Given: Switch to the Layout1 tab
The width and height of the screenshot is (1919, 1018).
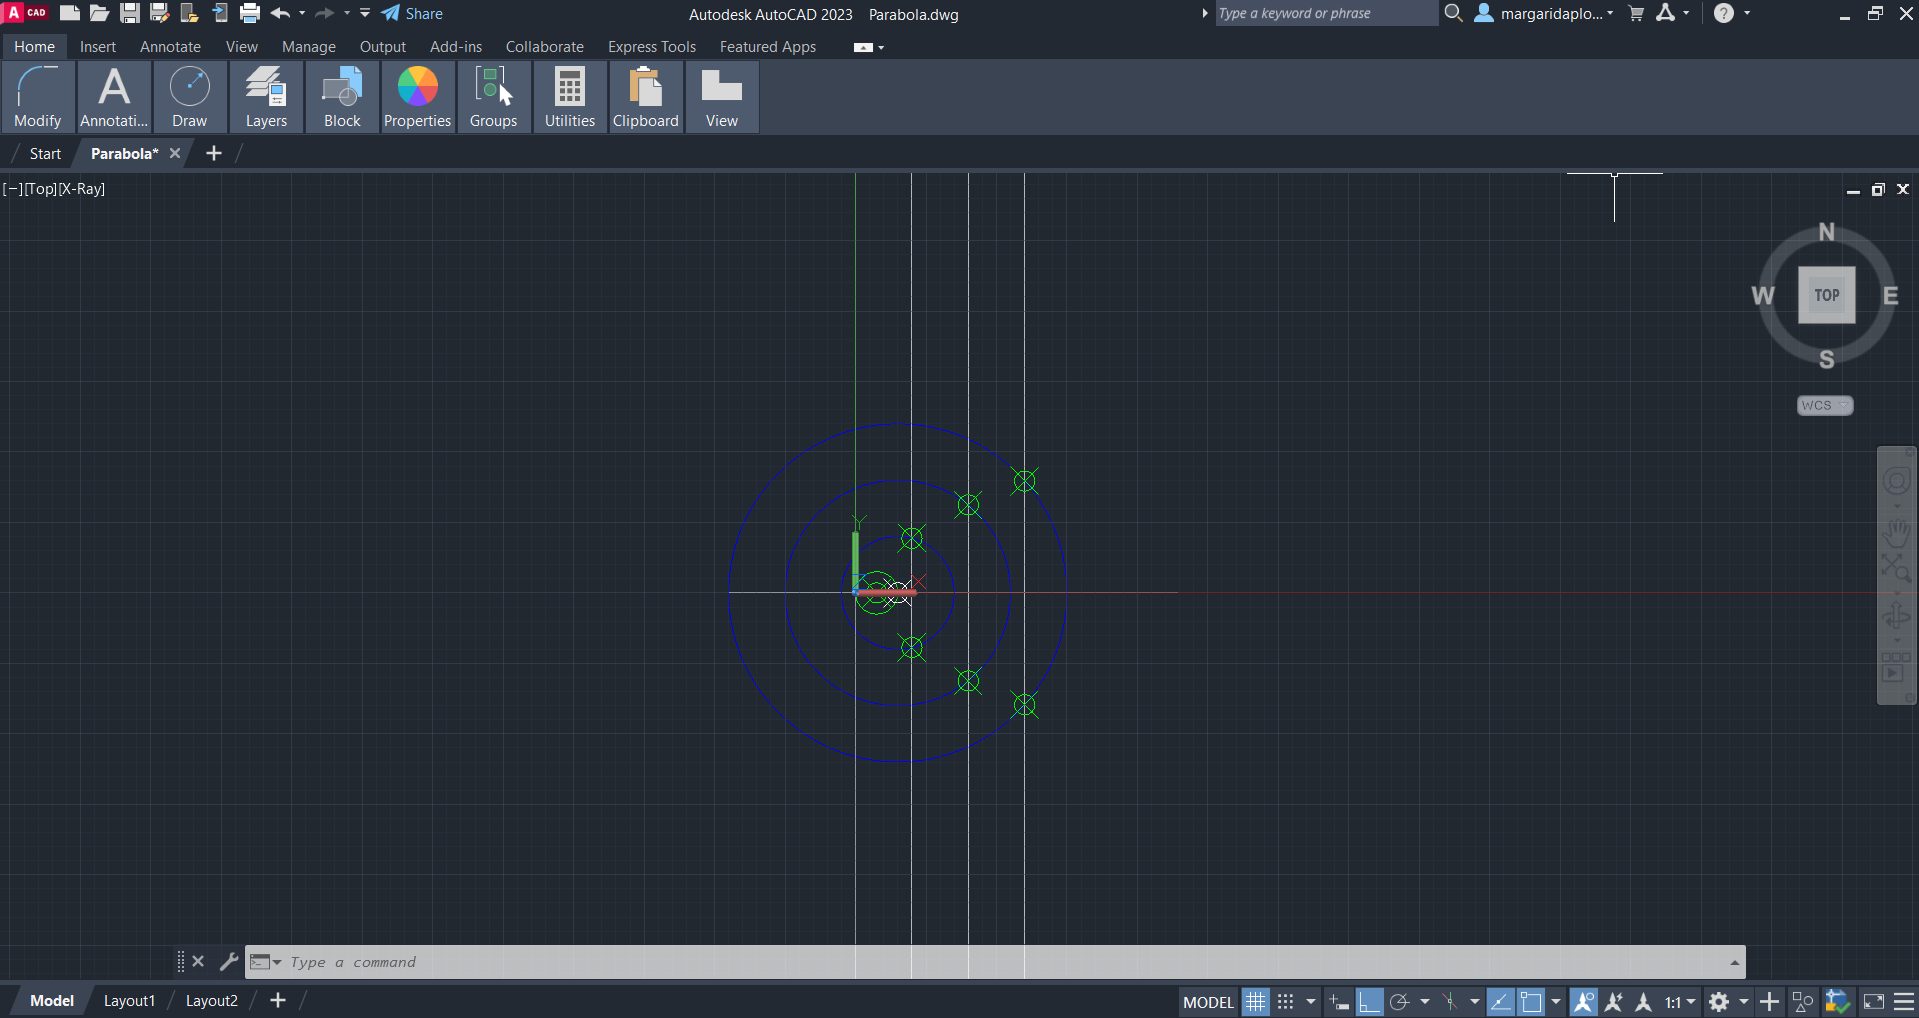Looking at the screenshot, I should pos(129,1000).
